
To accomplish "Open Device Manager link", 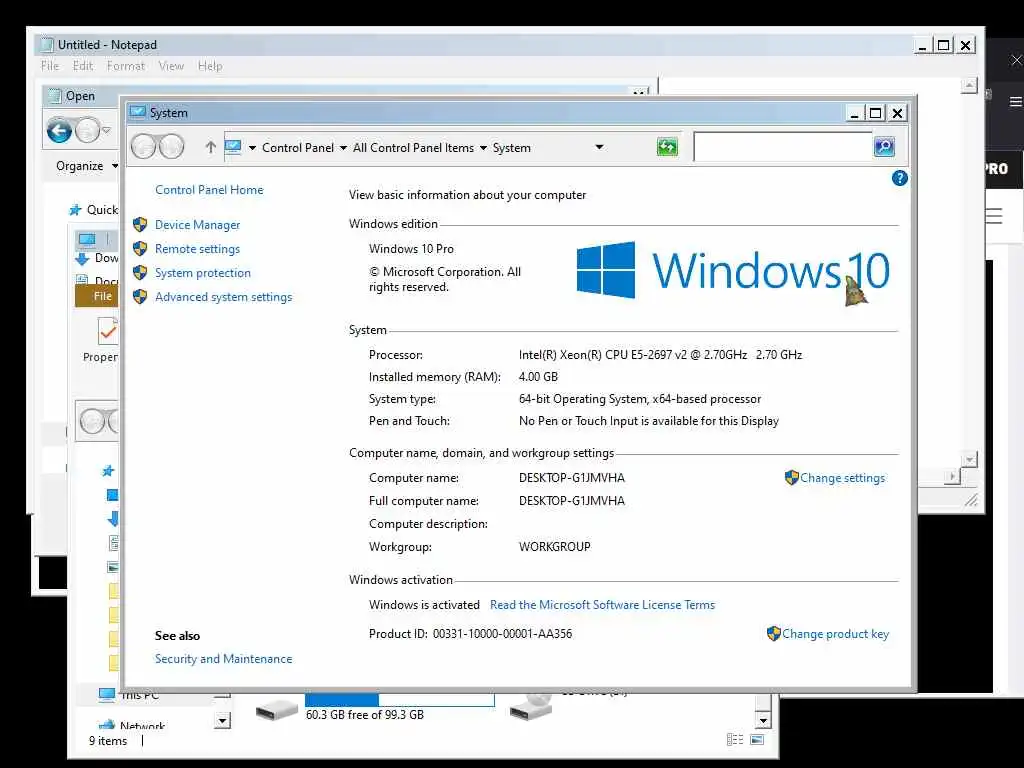I will pos(197,225).
